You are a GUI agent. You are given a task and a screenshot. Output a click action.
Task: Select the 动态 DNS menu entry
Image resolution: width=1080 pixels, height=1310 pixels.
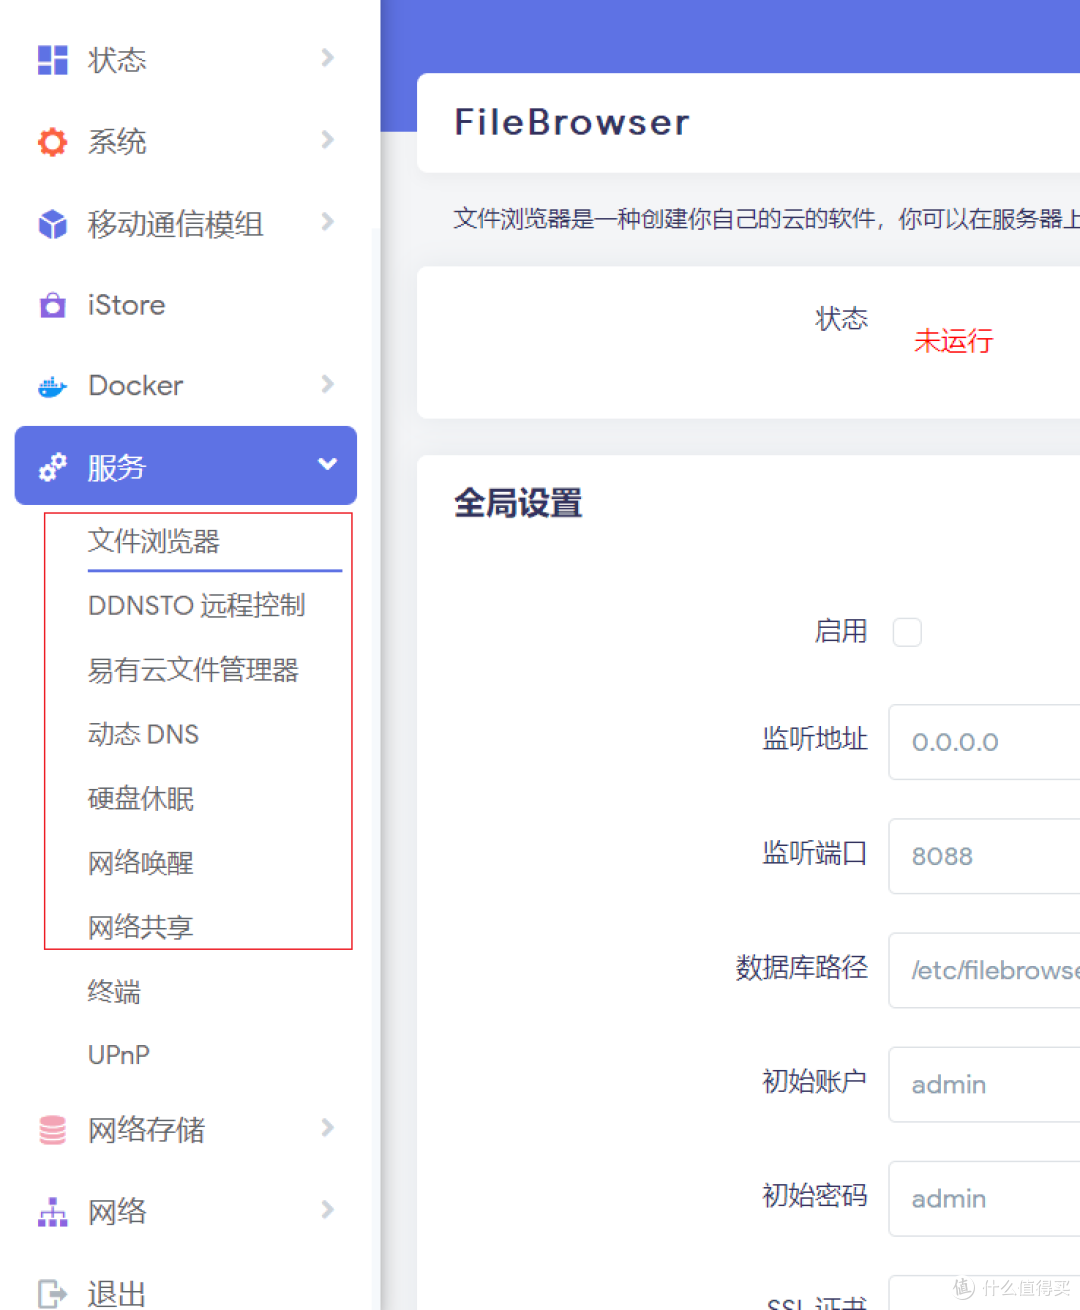(x=143, y=735)
